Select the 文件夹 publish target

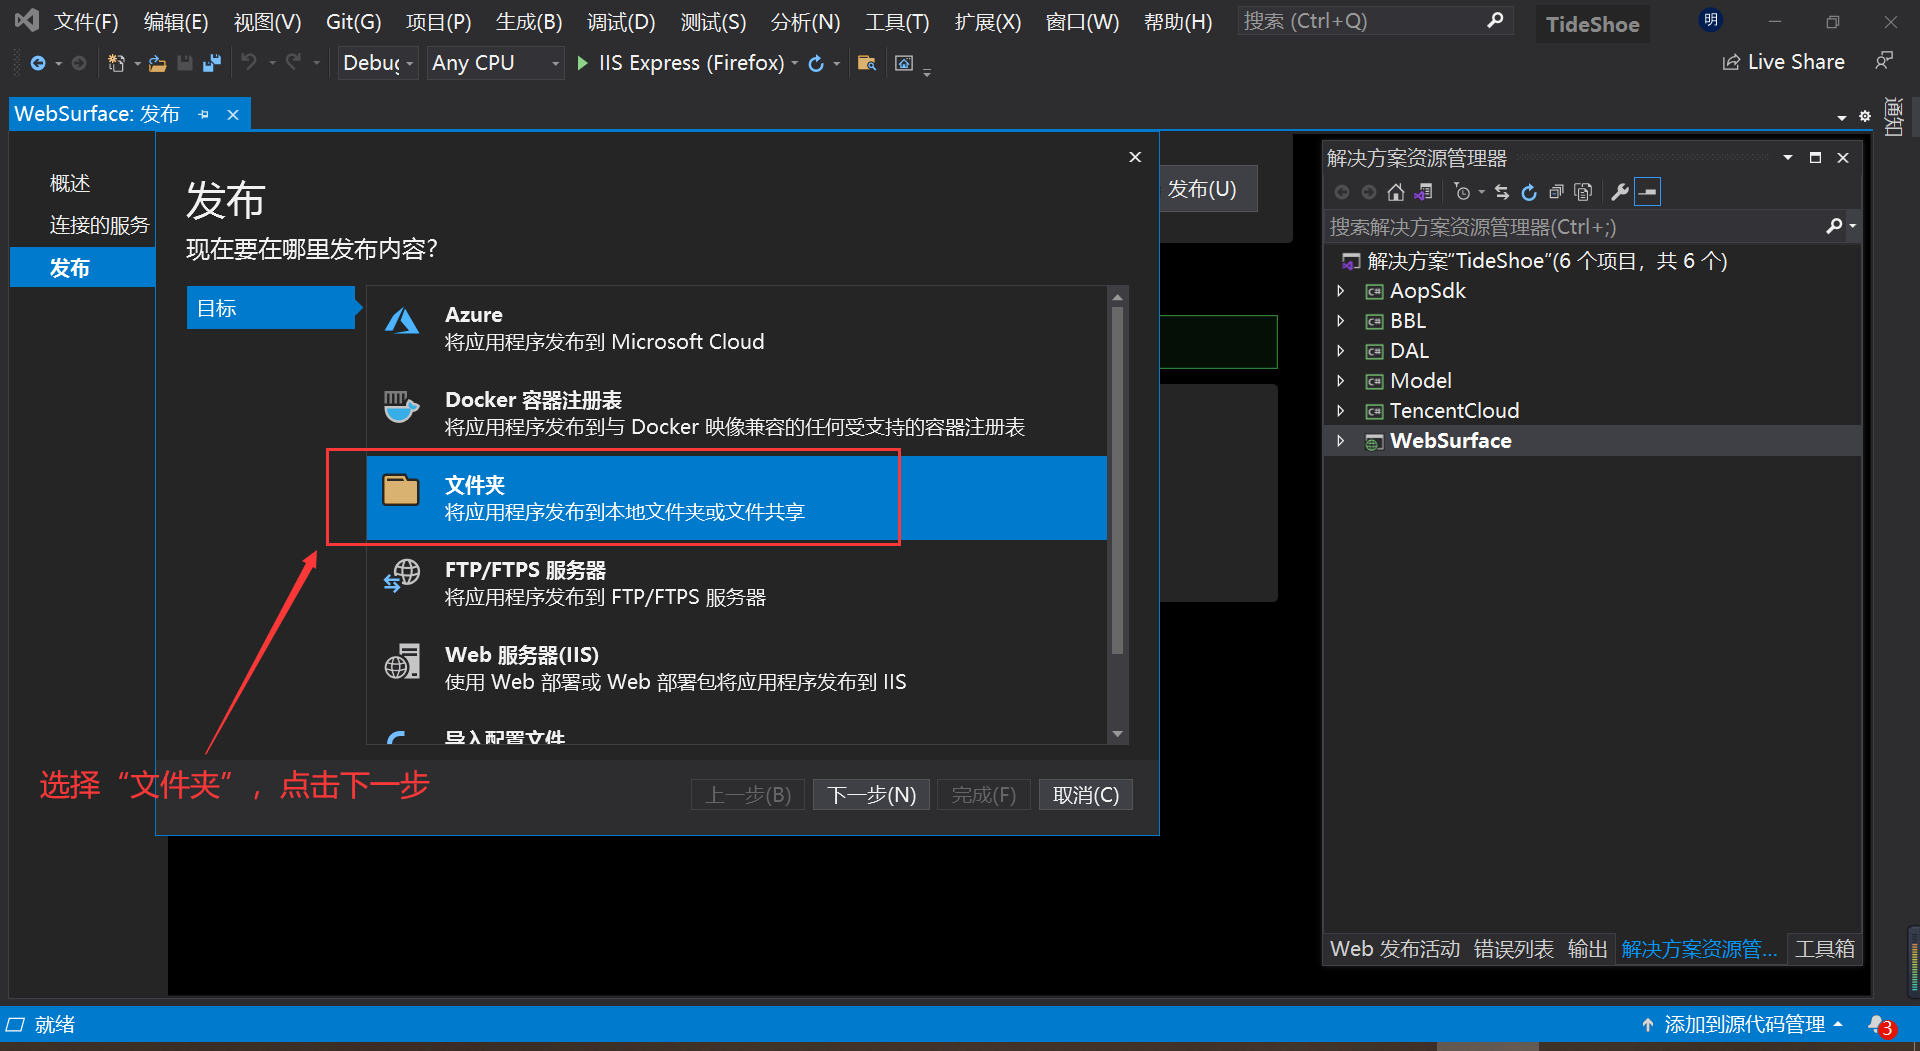pos(736,498)
